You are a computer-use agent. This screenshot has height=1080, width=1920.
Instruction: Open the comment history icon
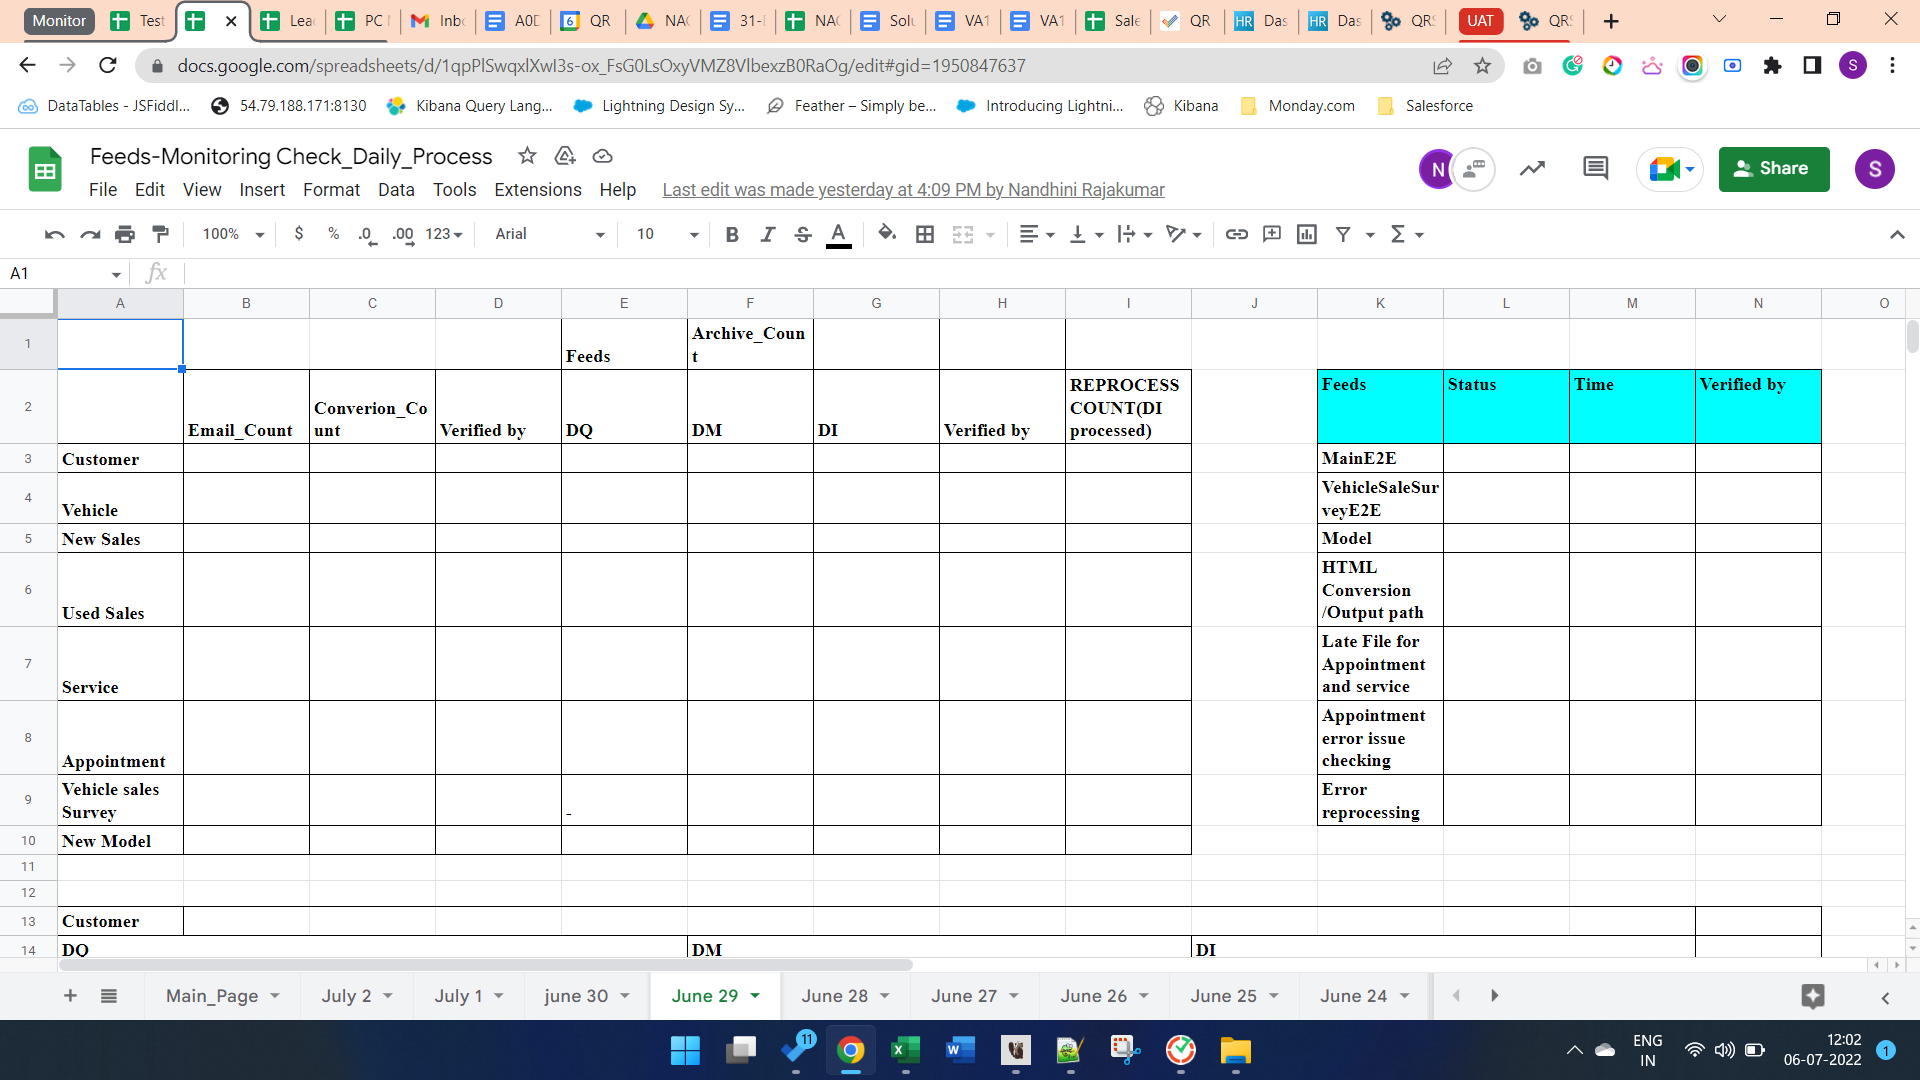(1595, 169)
